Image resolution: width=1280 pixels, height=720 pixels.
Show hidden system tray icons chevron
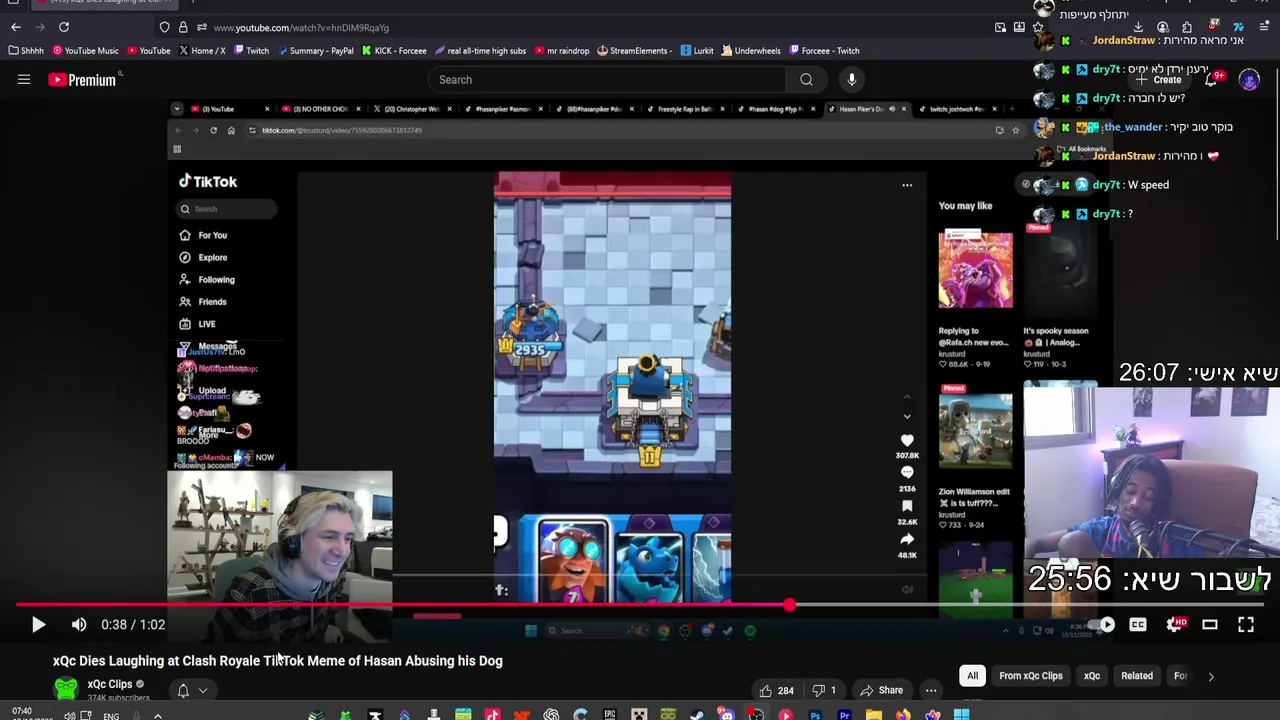click(x=157, y=715)
